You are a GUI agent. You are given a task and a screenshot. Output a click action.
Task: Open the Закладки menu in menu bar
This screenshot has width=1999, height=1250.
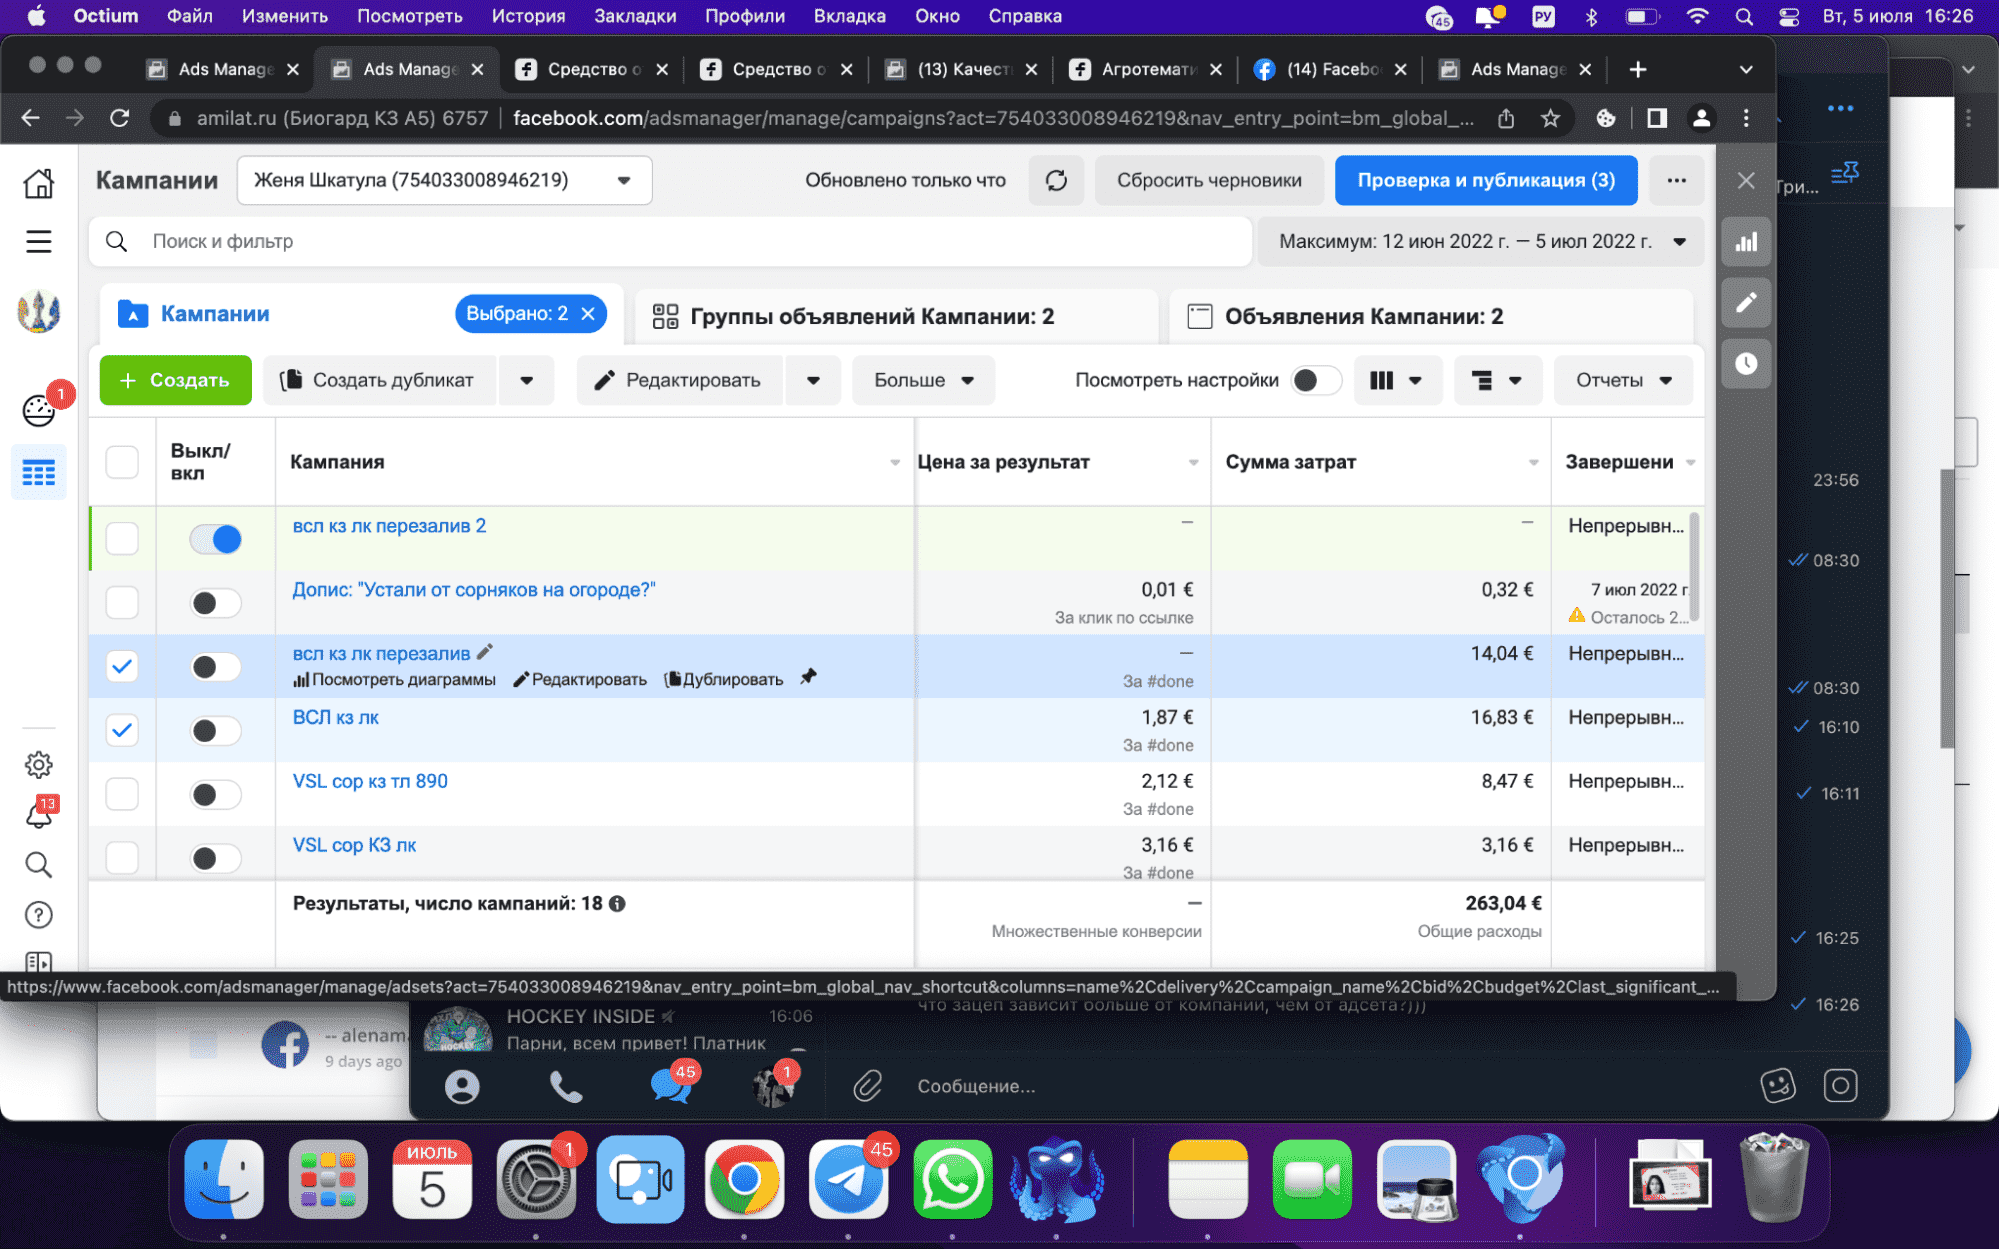635,16
